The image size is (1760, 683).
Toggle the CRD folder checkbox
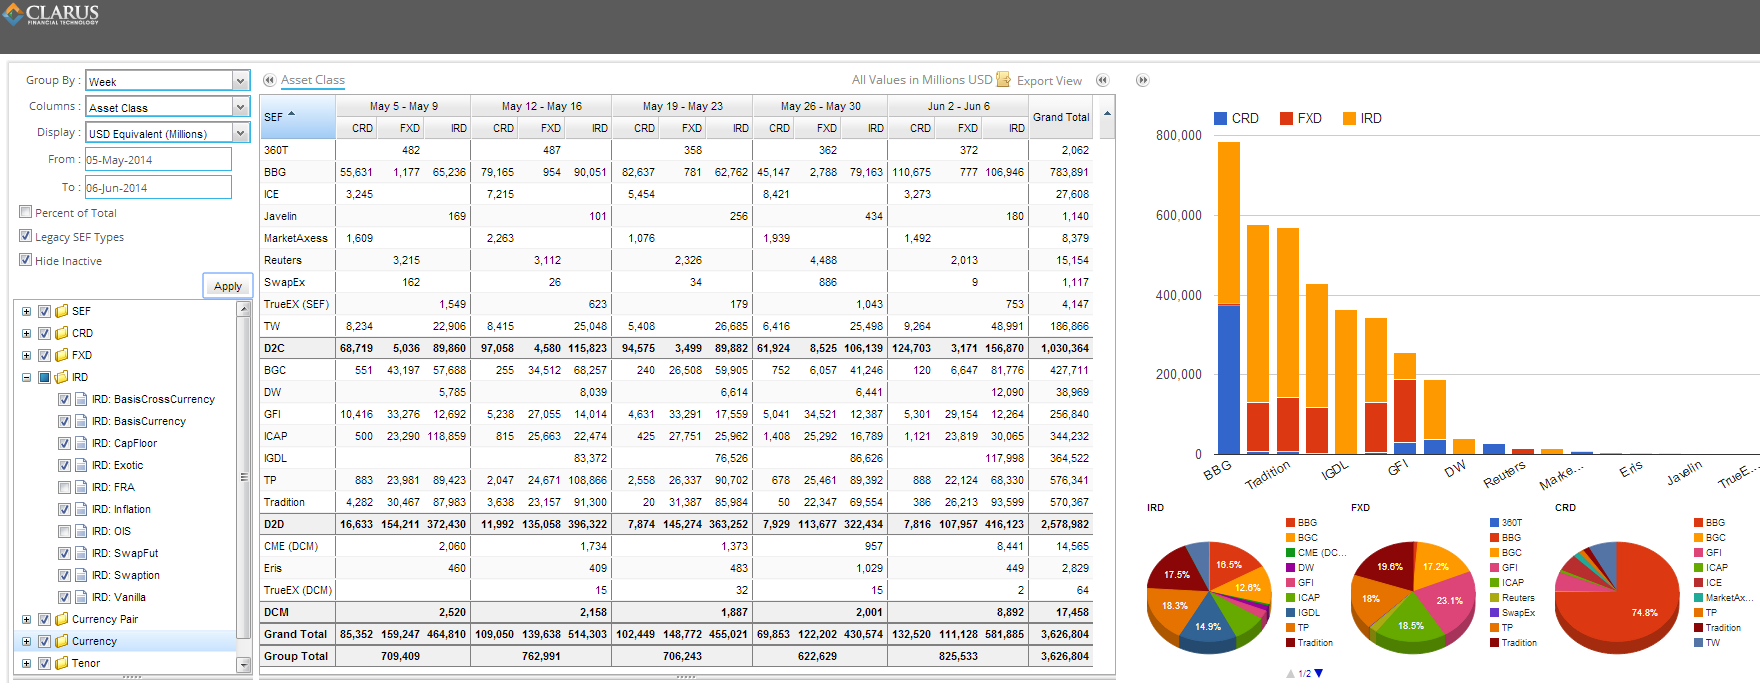tap(44, 333)
